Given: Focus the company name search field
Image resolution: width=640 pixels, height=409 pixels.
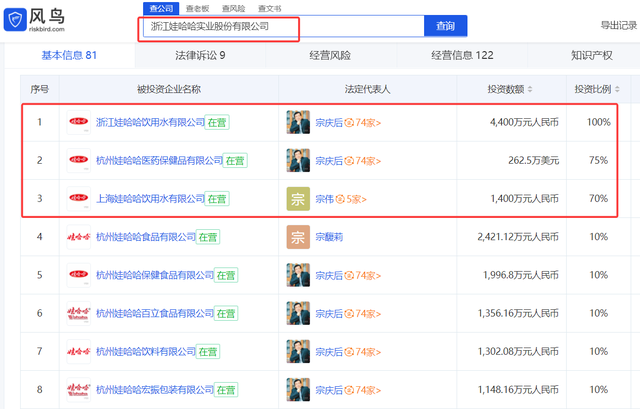Looking at the screenshot, I should pos(284,26).
